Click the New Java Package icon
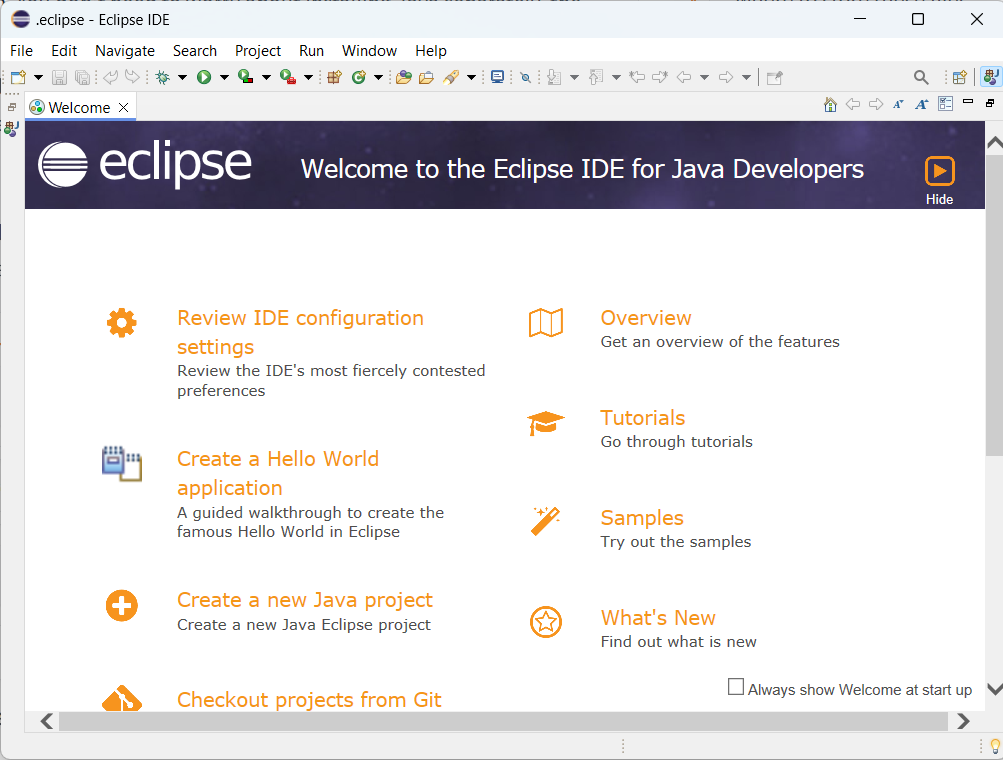Image resolution: width=1003 pixels, height=760 pixels. point(334,77)
